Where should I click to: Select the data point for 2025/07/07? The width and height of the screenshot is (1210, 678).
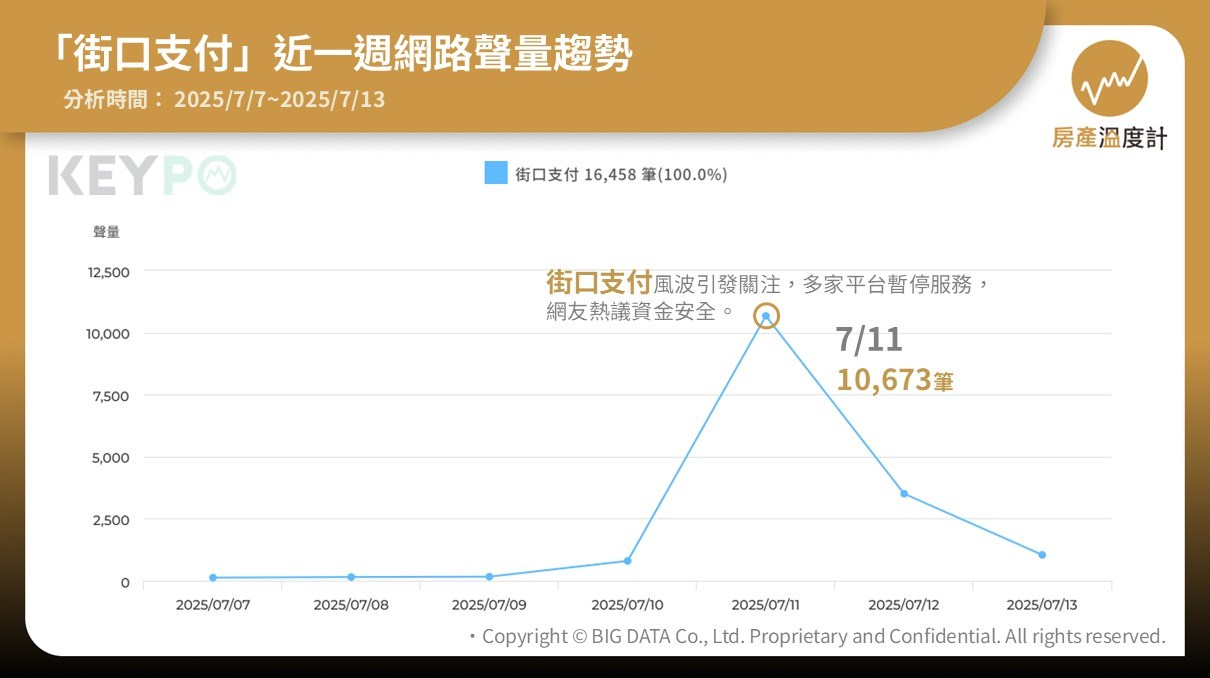tap(213, 578)
